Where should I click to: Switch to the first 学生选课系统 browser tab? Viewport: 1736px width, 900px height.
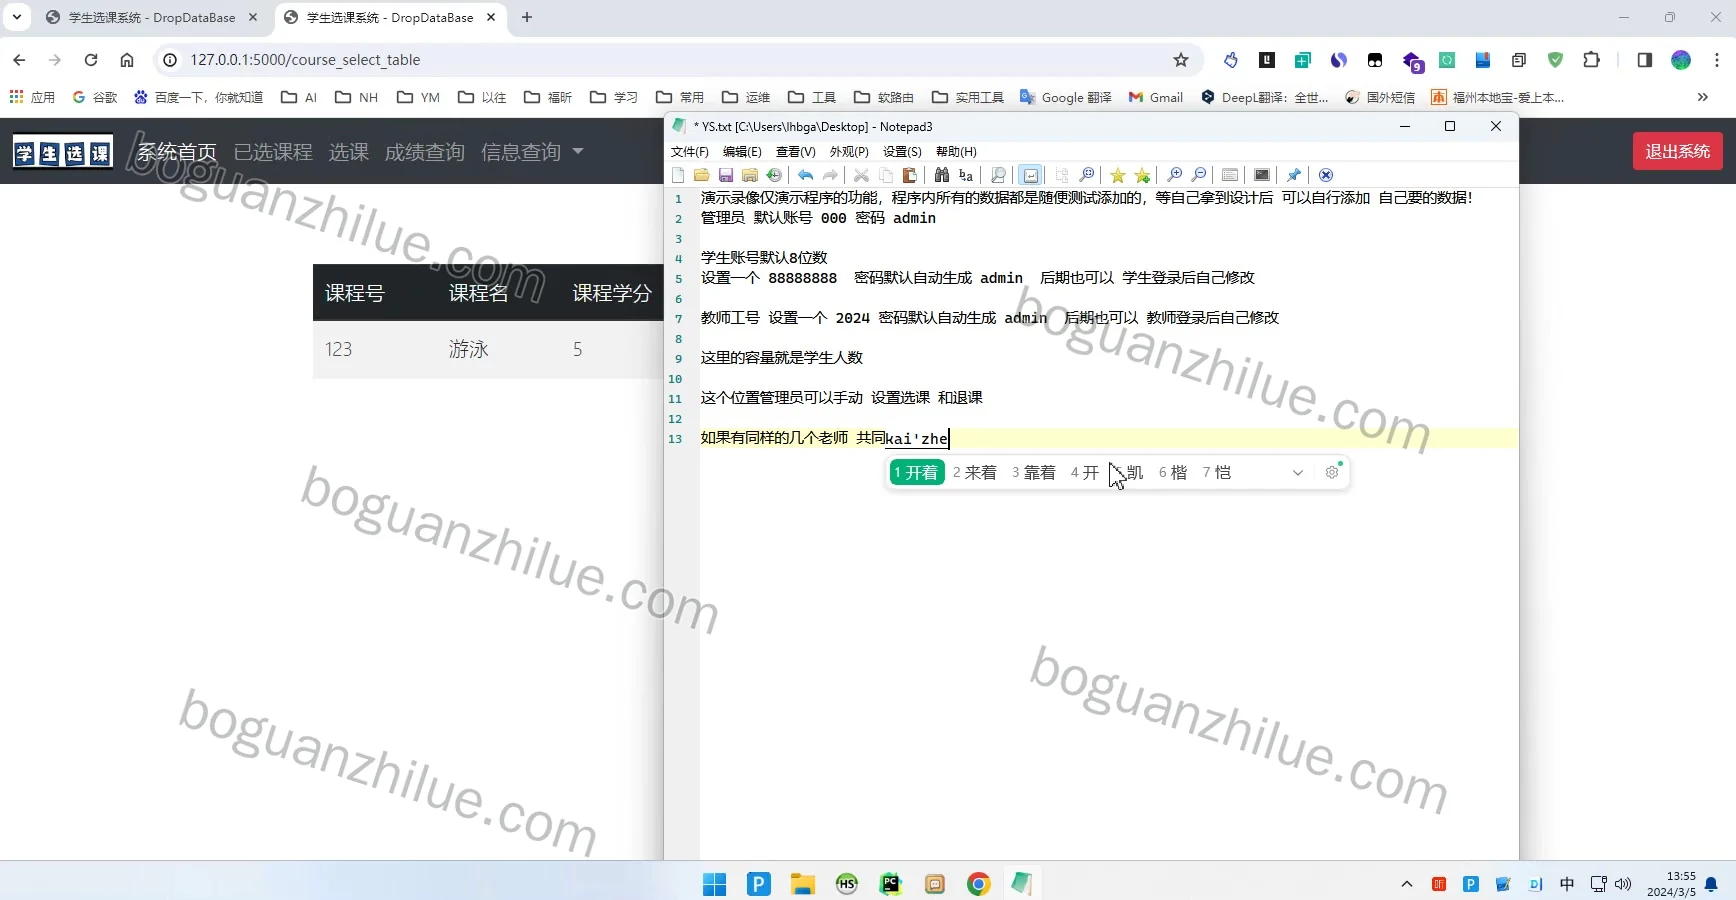[152, 18]
